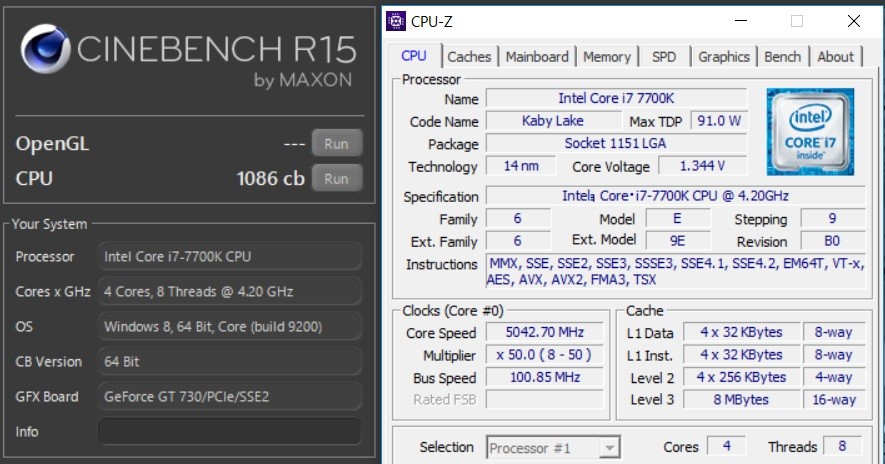The width and height of the screenshot is (885, 464).
Task: Click the Cores count value 4
Action: 726,446
